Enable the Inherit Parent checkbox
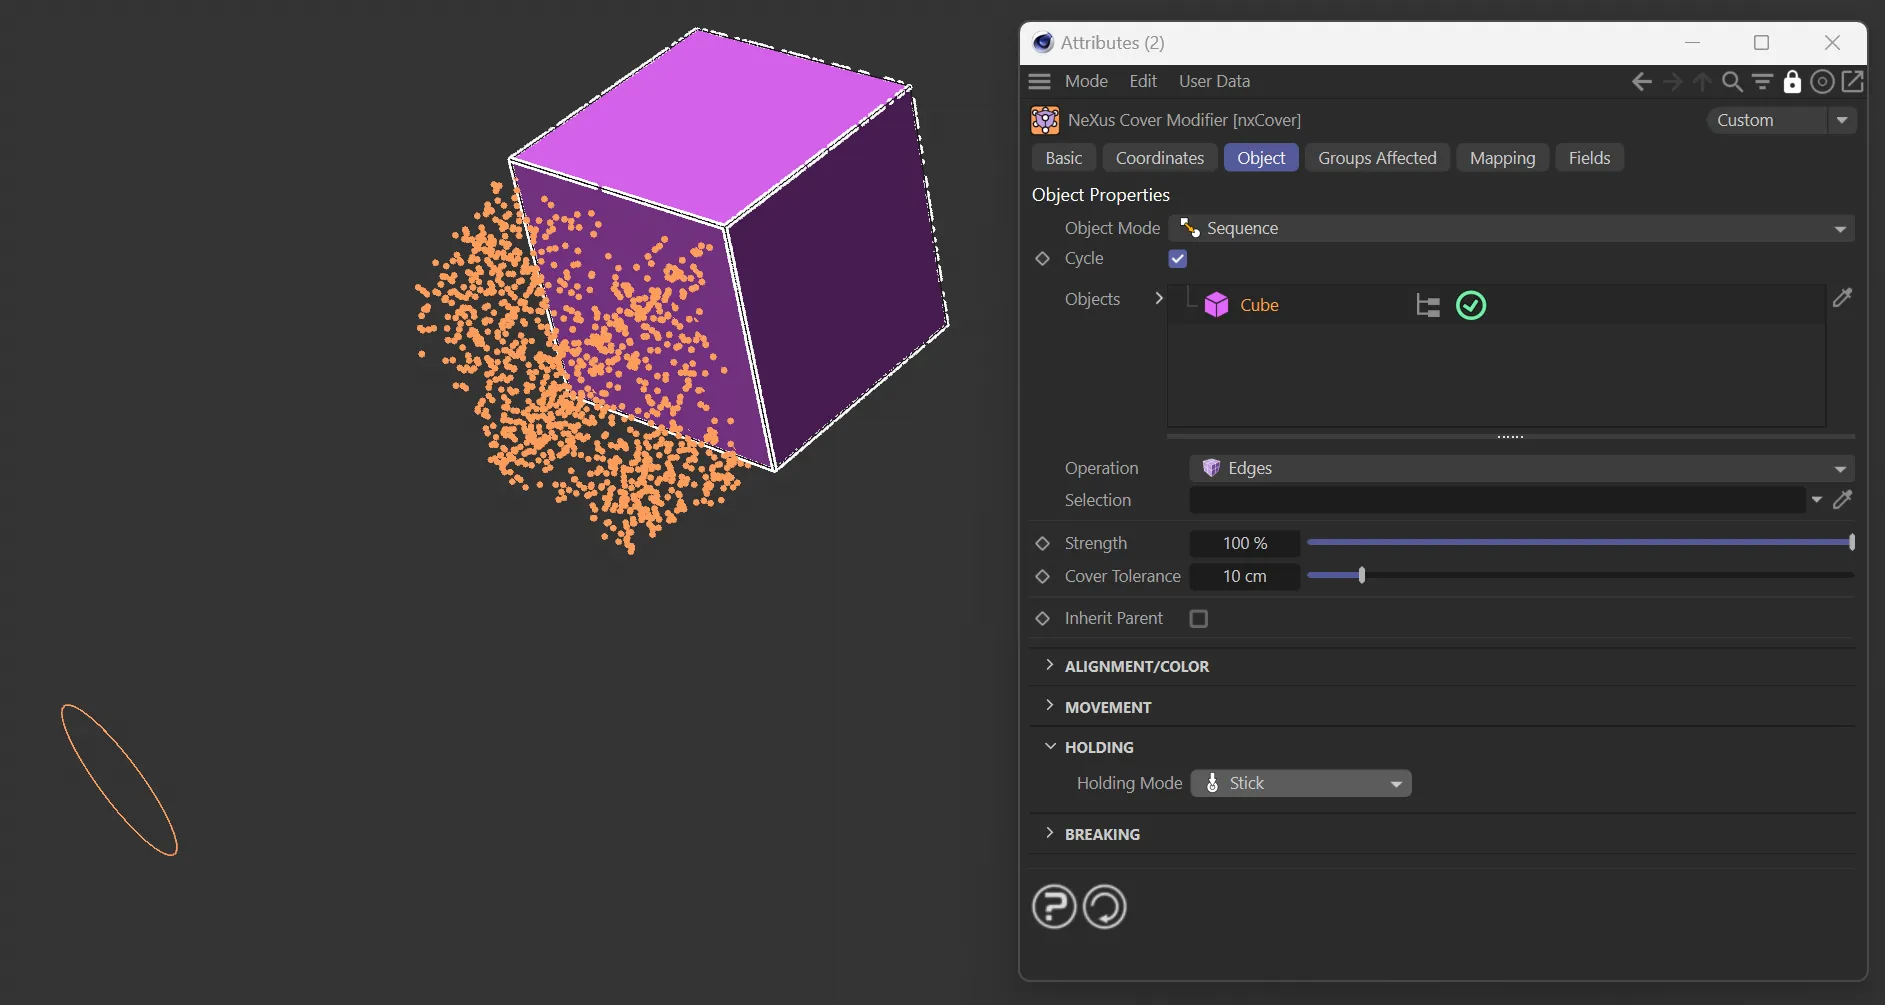The width and height of the screenshot is (1885, 1005). (x=1199, y=619)
